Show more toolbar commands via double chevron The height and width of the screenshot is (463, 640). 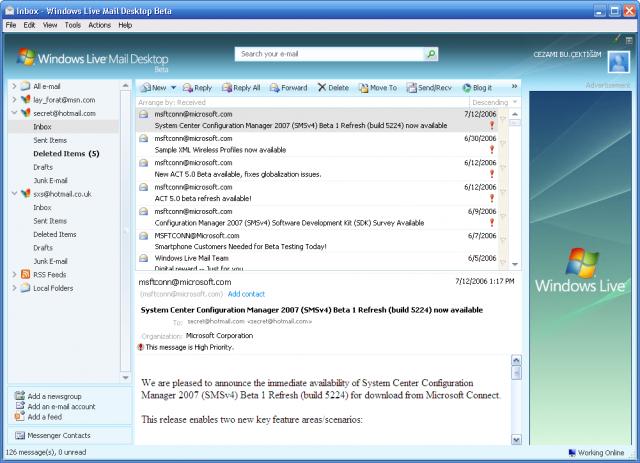click(514, 86)
